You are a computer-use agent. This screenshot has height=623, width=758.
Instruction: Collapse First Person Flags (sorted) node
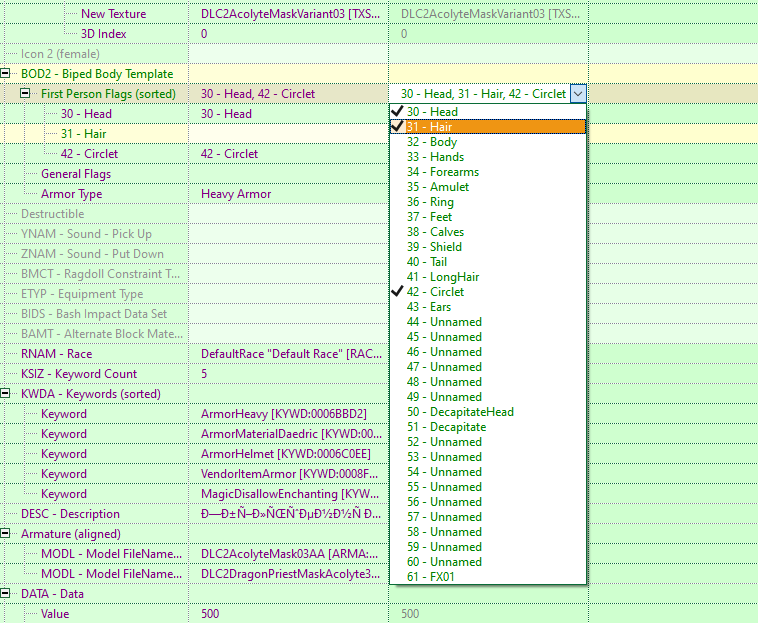point(25,93)
